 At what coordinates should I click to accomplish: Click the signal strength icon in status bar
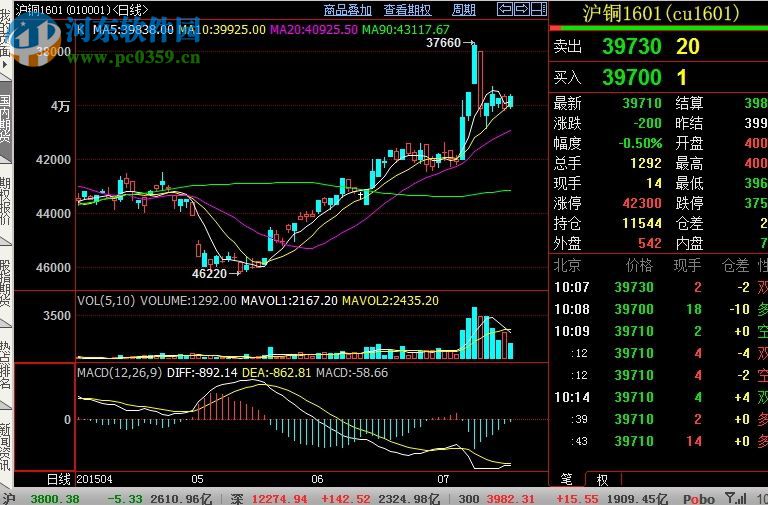[x=735, y=498]
